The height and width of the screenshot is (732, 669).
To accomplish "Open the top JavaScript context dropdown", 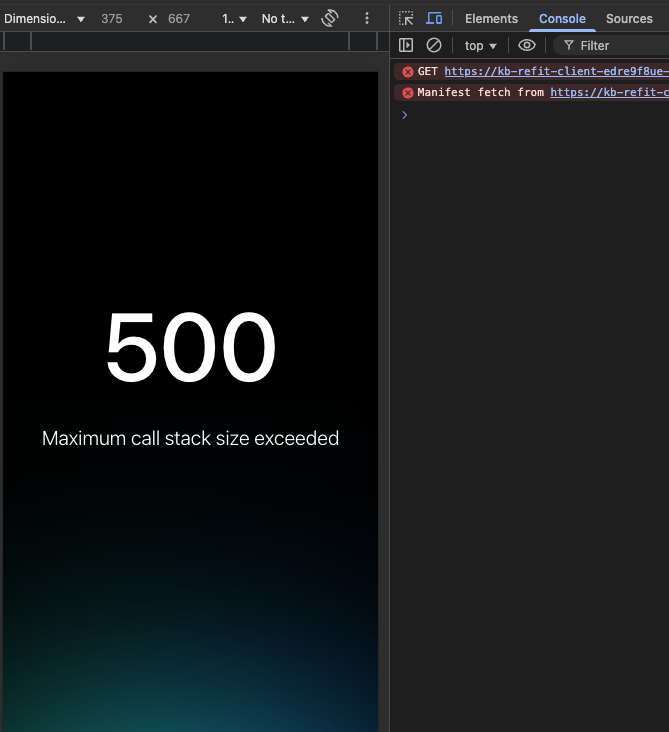I will pos(480,46).
